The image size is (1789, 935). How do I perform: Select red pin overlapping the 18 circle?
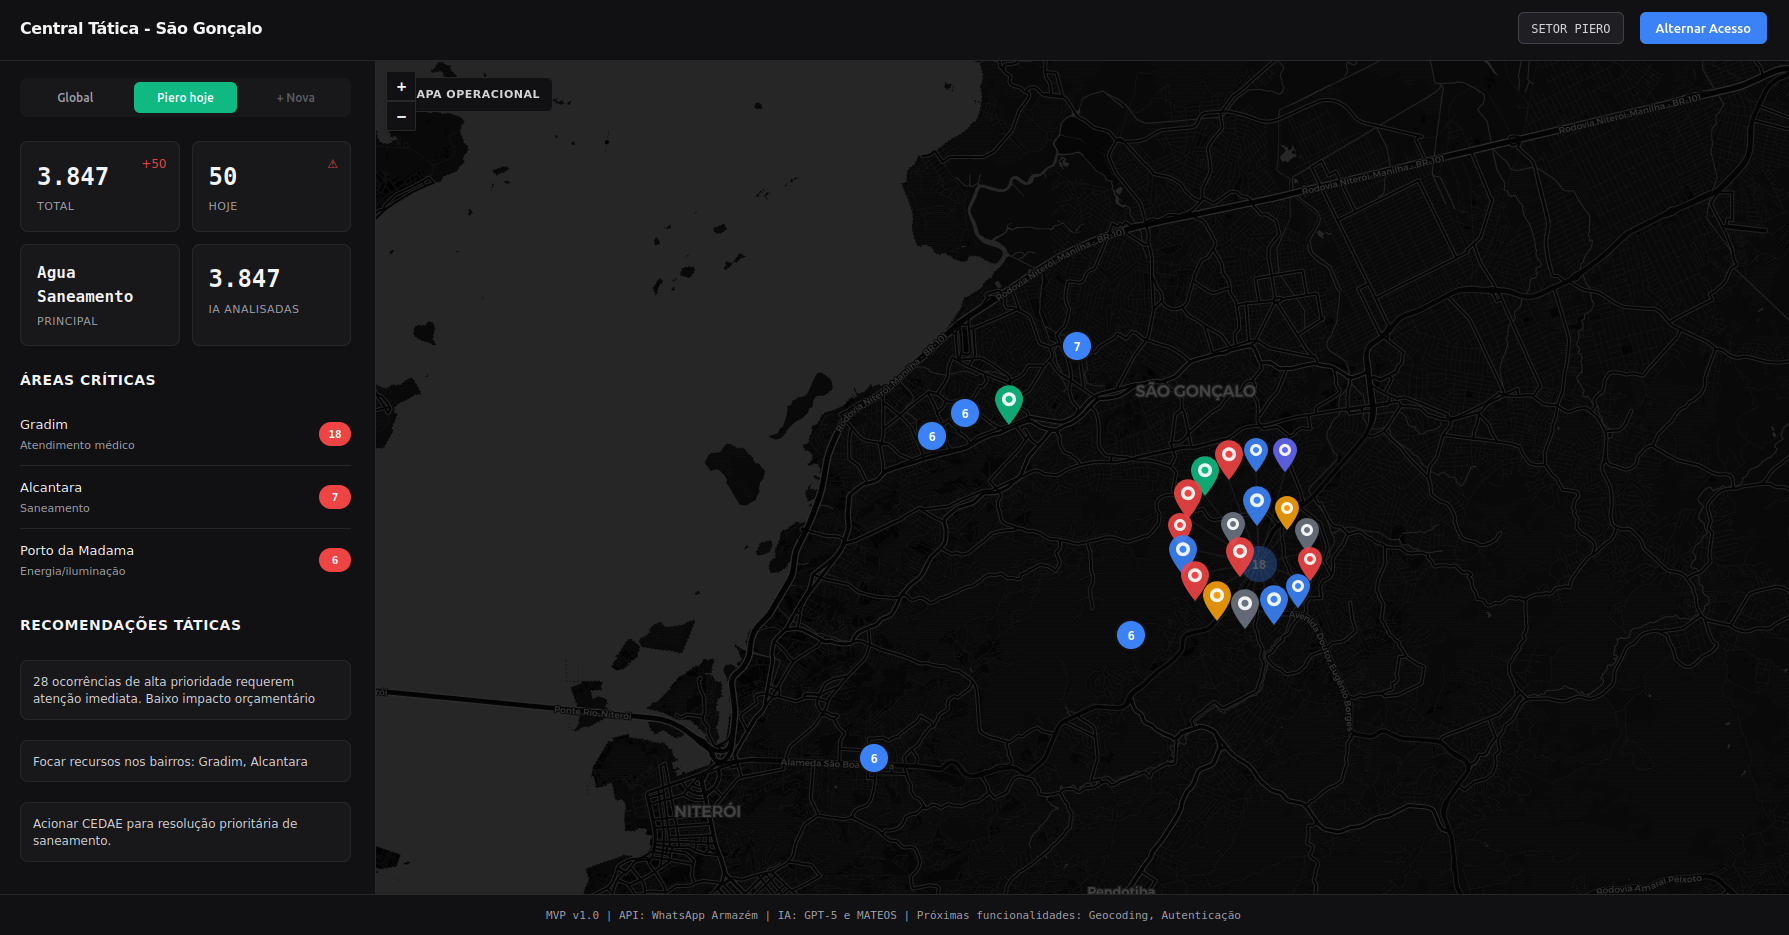click(1240, 555)
